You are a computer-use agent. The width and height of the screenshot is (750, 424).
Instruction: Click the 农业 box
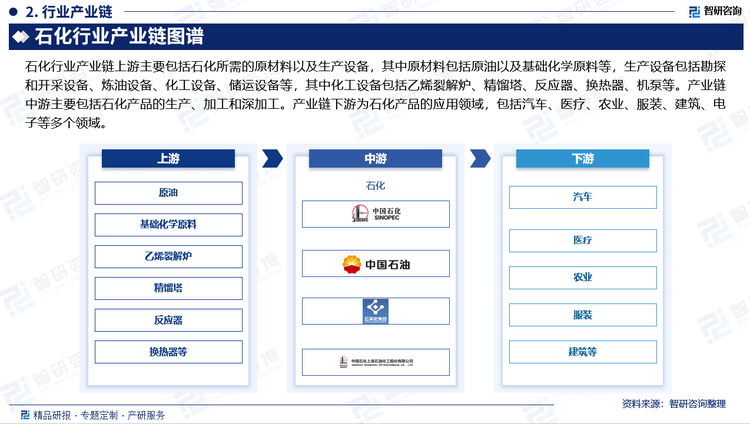pyautogui.click(x=583, y=278)
